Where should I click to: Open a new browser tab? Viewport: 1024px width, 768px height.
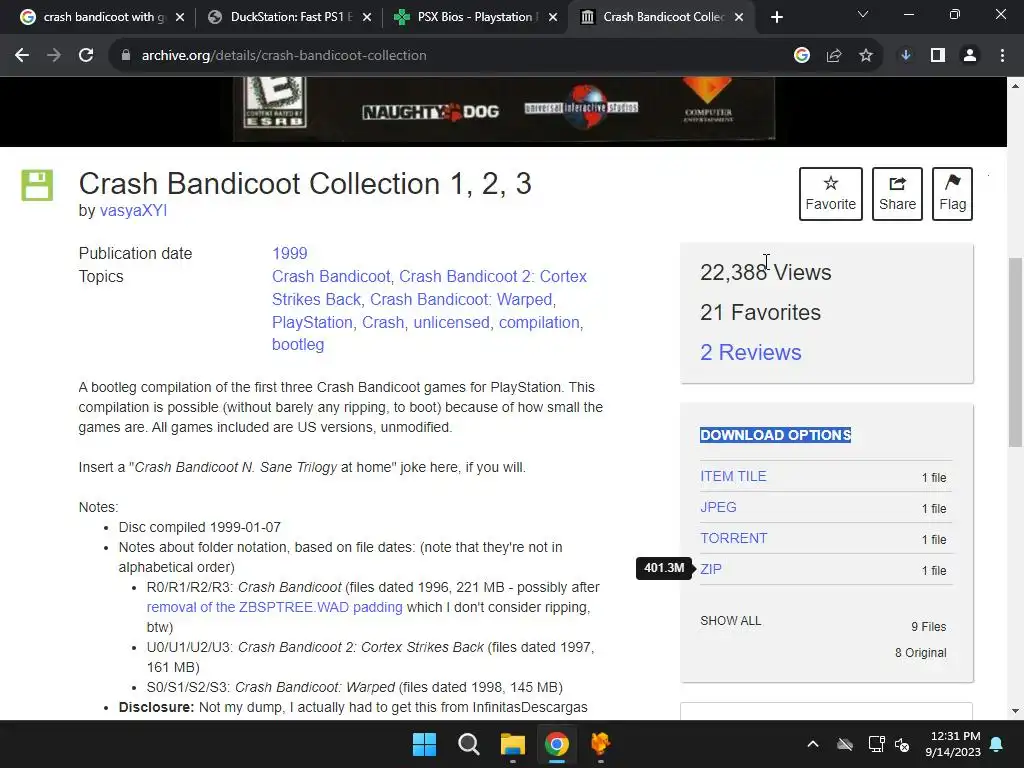coord(776,17)
